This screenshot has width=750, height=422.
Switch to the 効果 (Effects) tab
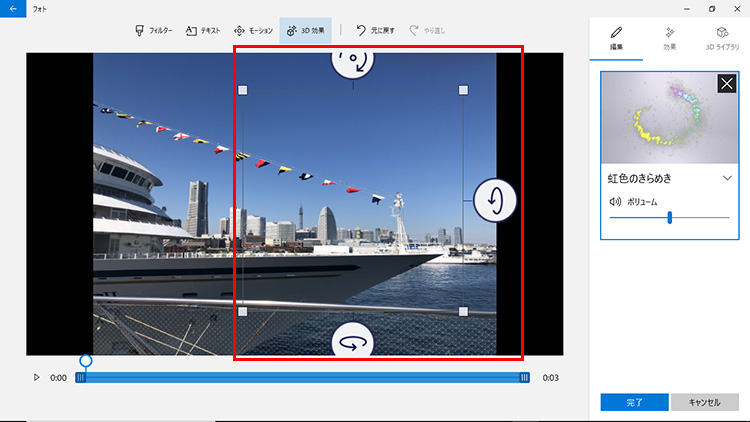(x=669, y=38)
